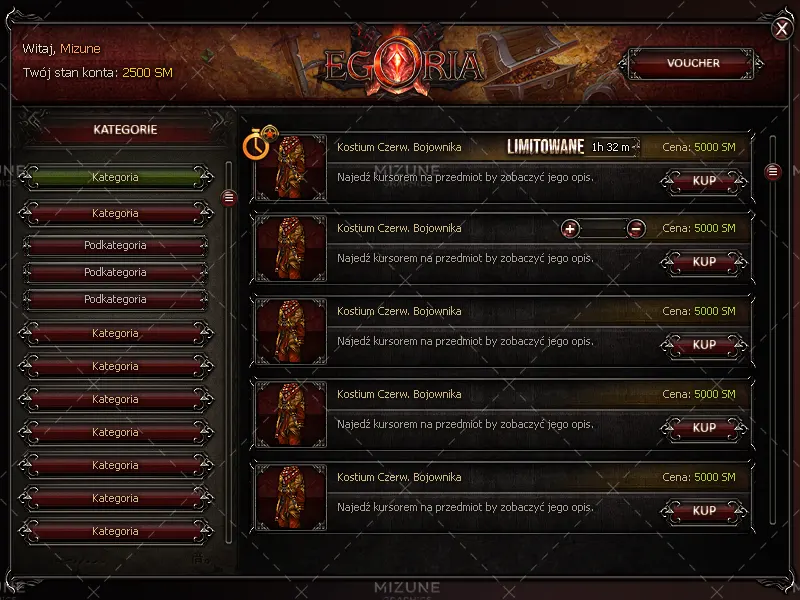
Task: Choose the third Podkategoria item
Action: click(x=116, y=299)
